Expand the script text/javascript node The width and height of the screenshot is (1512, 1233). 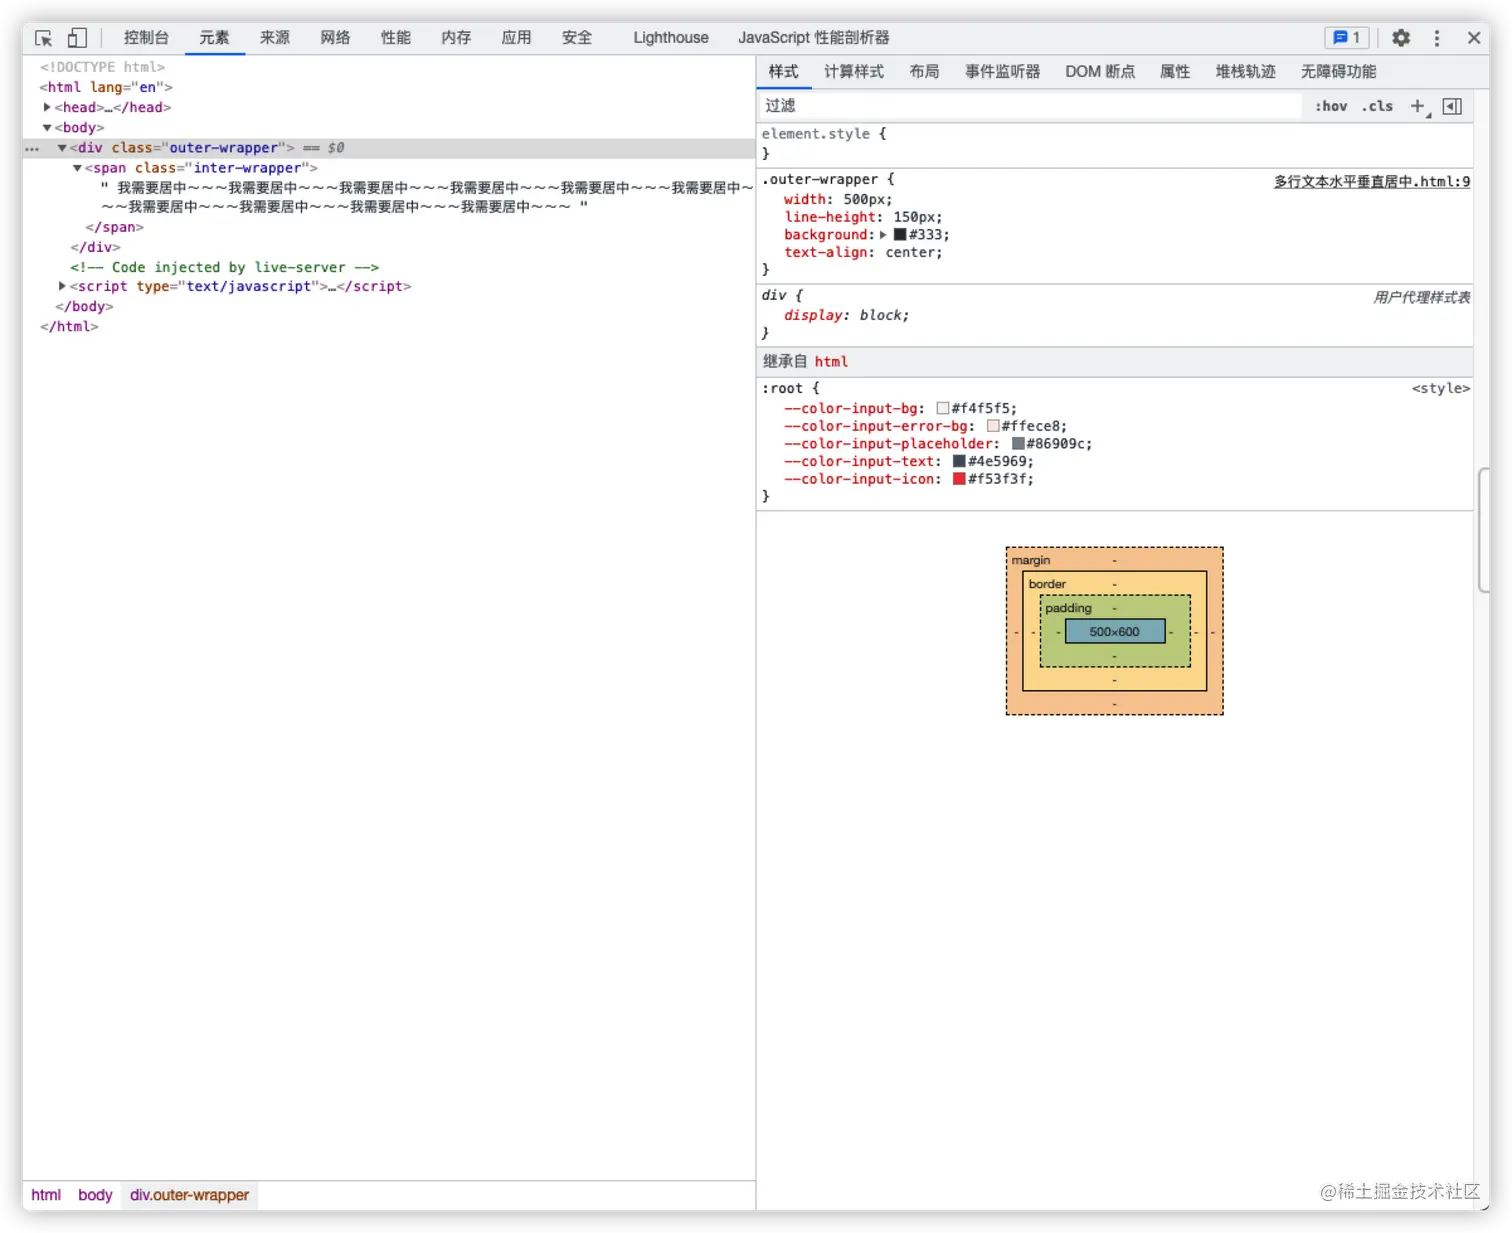pyautogui.click(x=62, y=286)
